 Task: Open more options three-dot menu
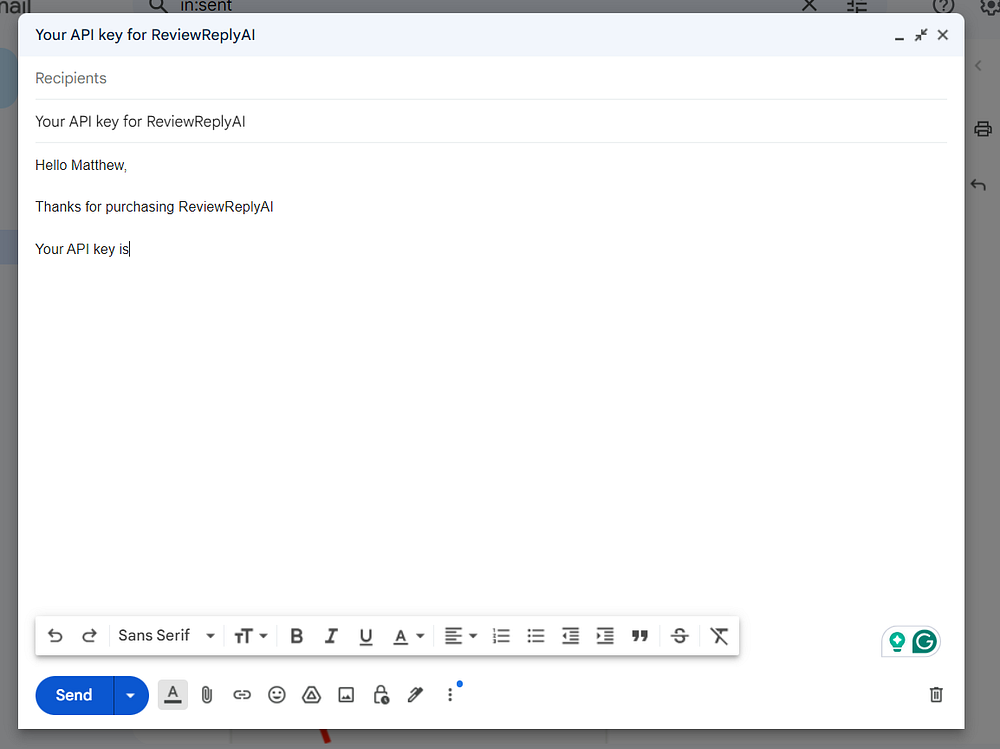(450, 695)
